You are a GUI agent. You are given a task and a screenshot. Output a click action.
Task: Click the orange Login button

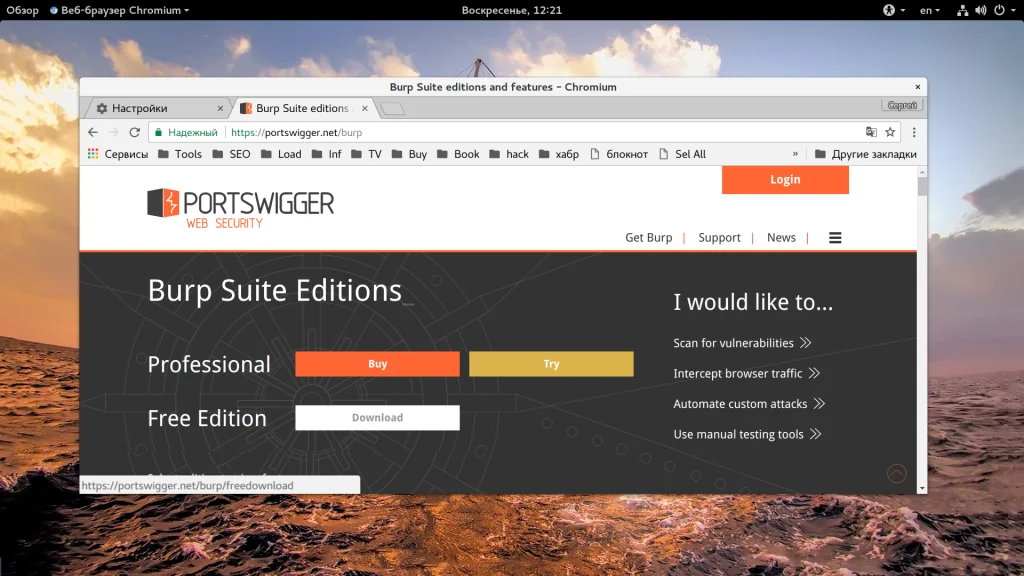pos(785,180)
